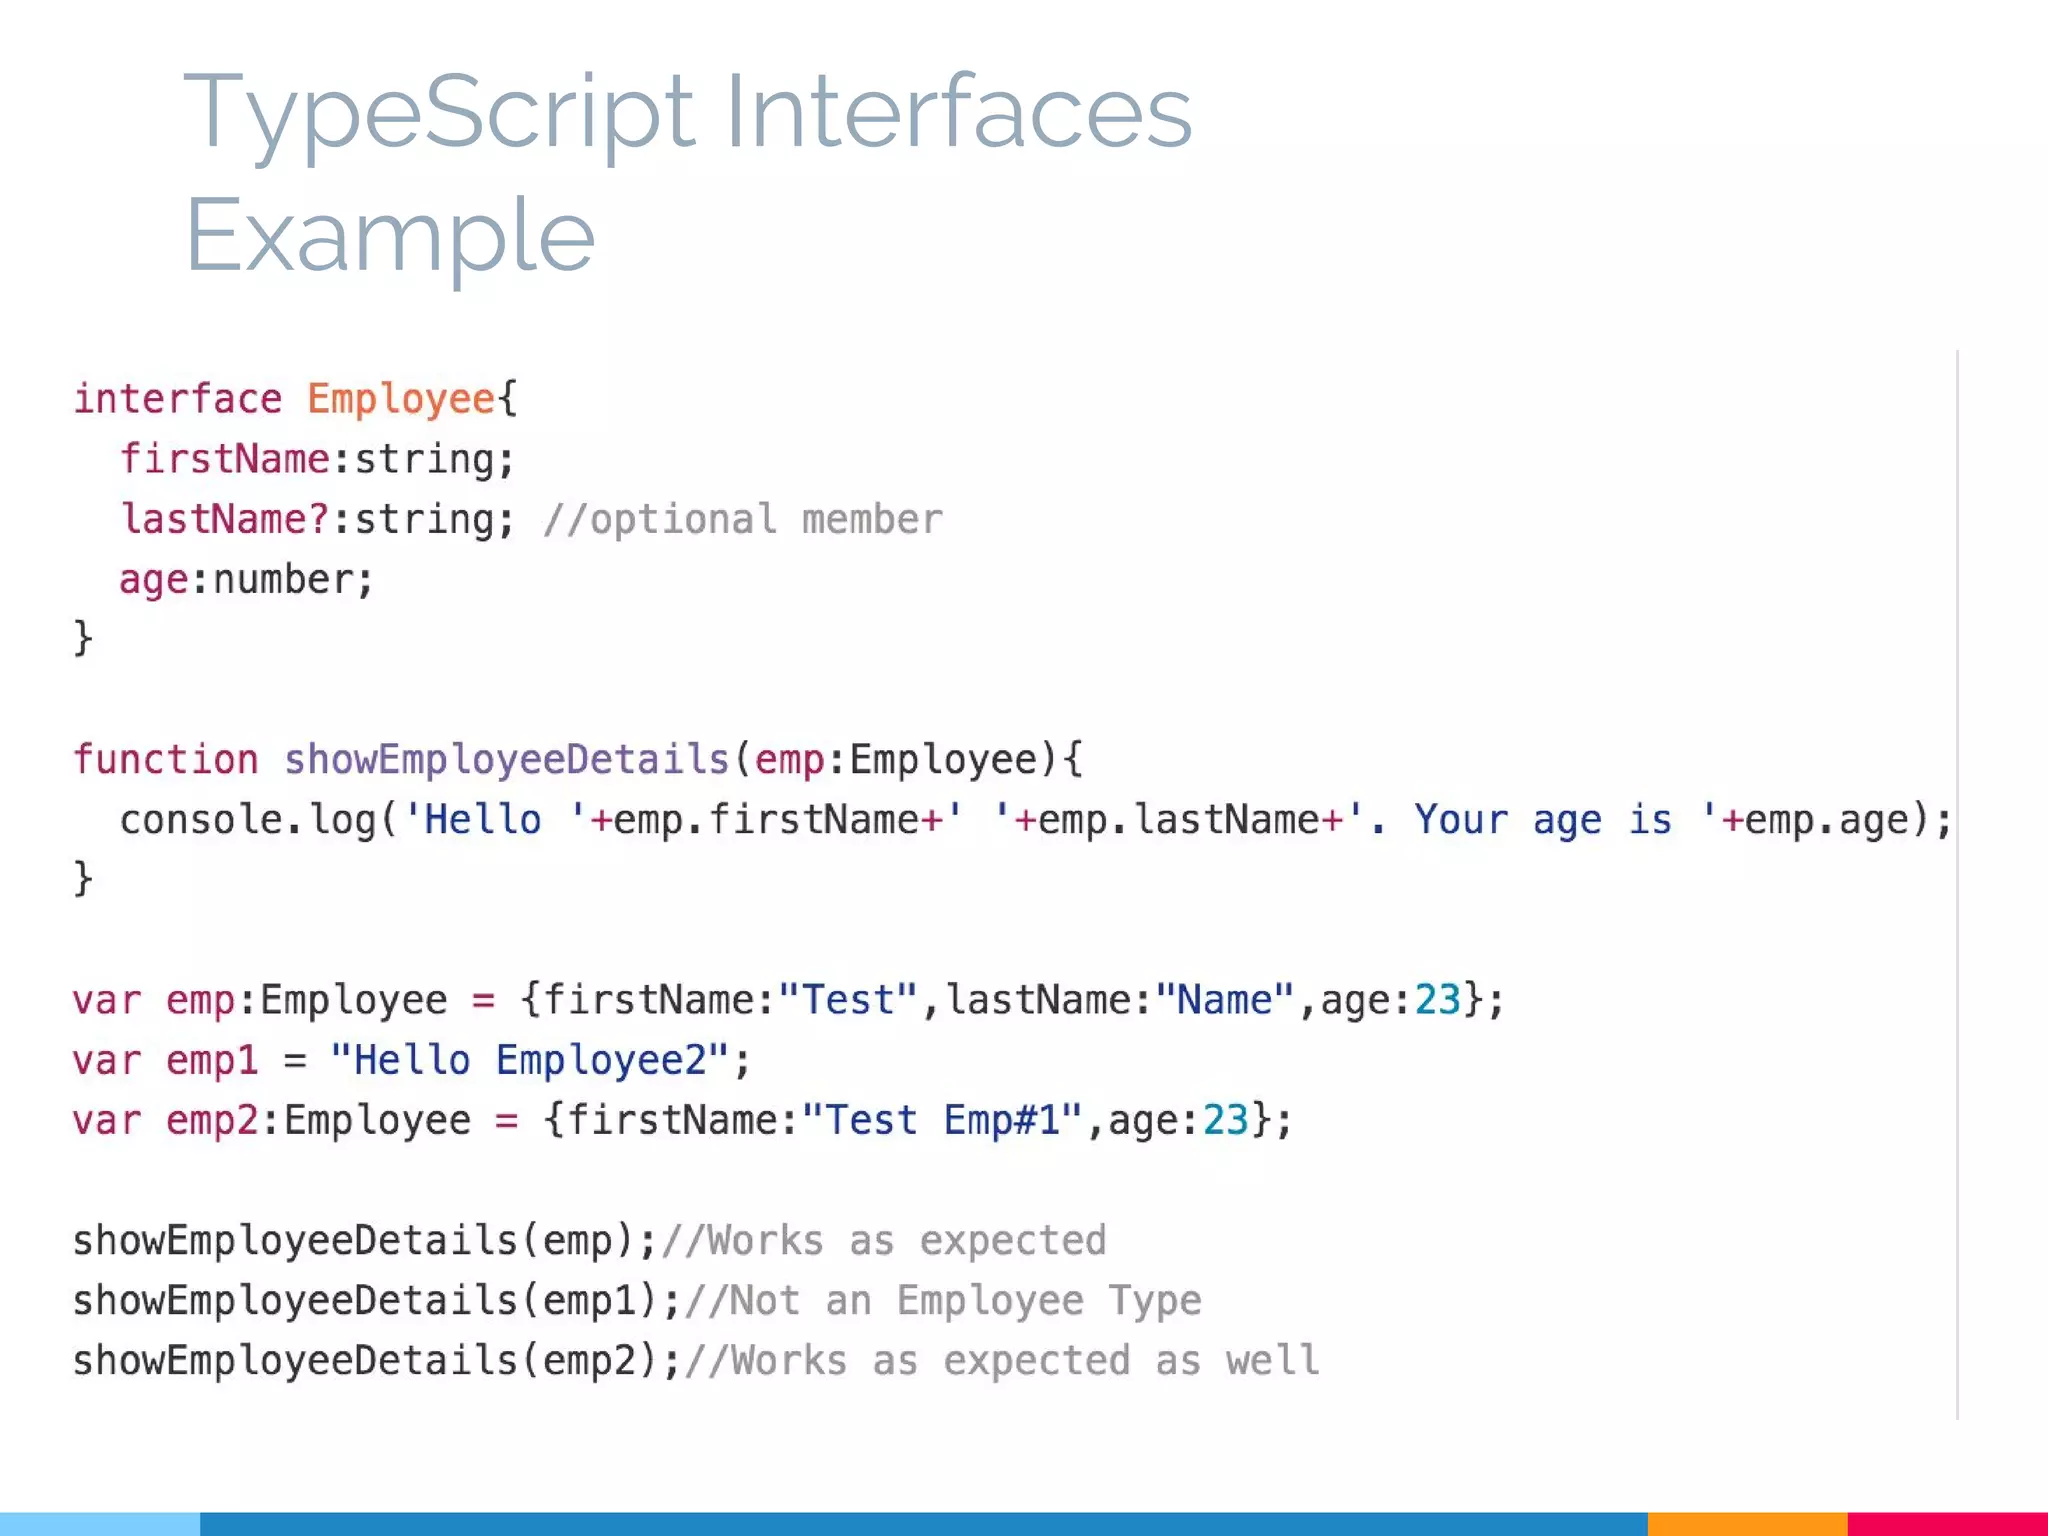
Task: Click the orange footer bar segment
Action: coord(1746,1523)
